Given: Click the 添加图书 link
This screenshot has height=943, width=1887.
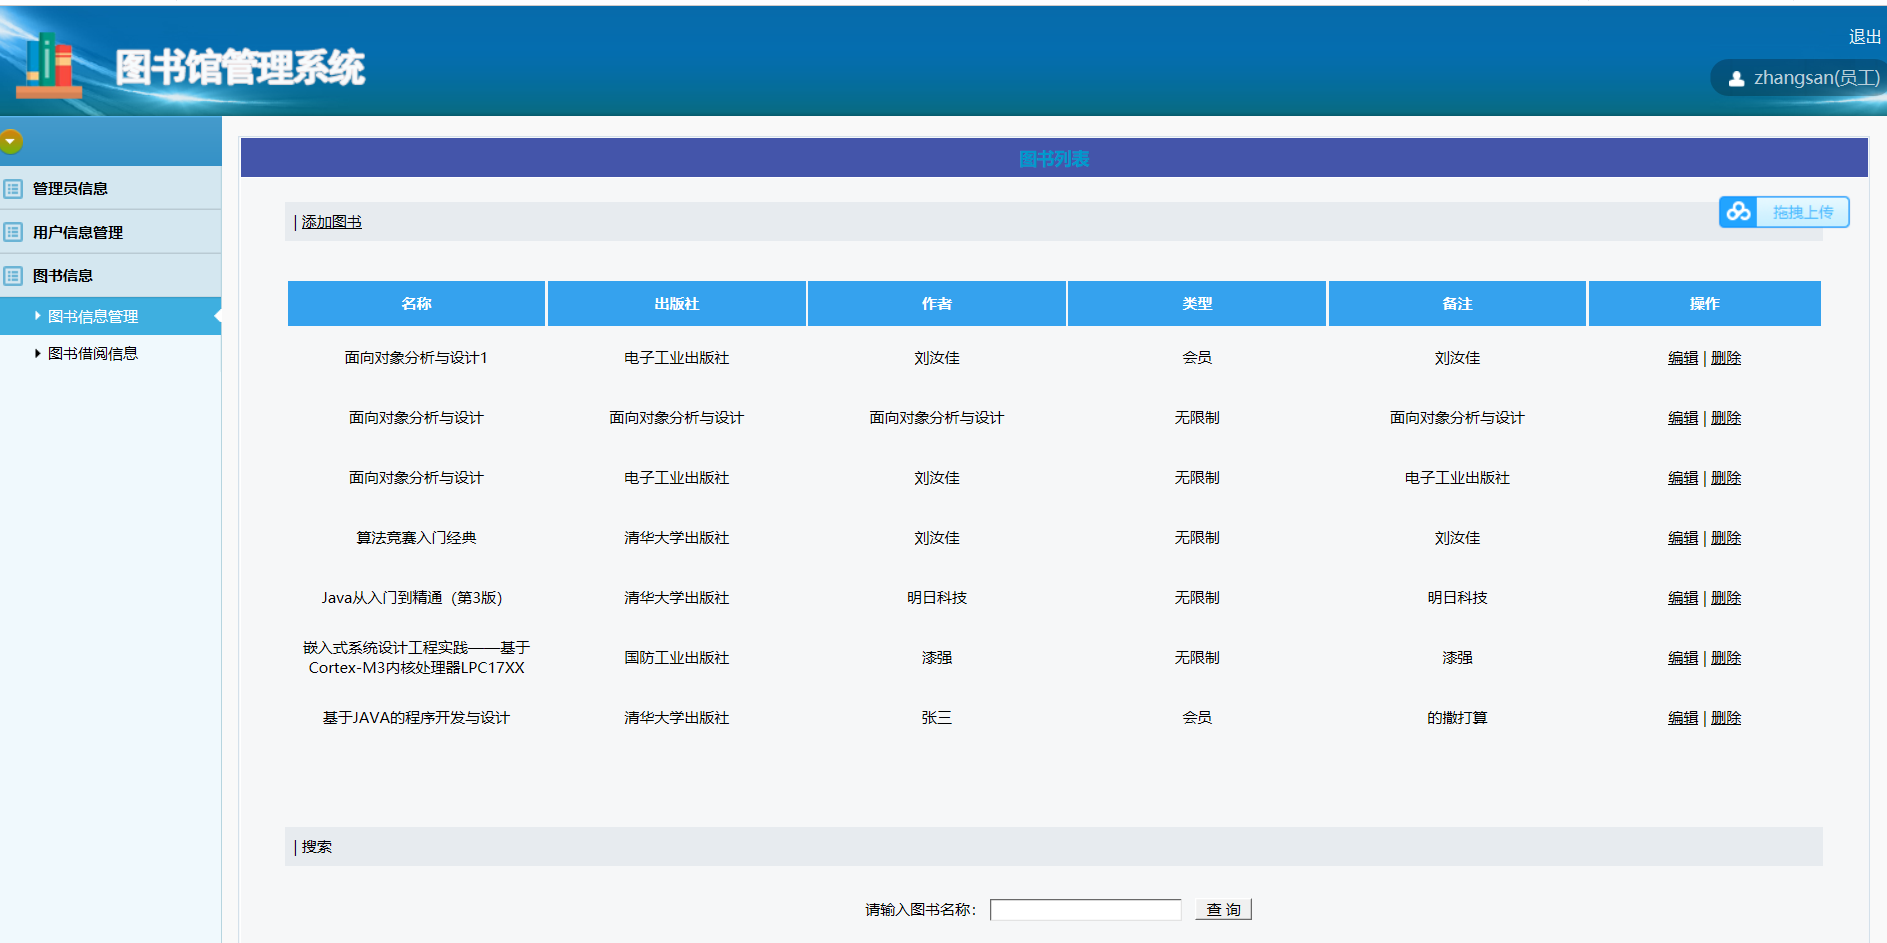Looking at the screenshot, I should click(331, 222).
